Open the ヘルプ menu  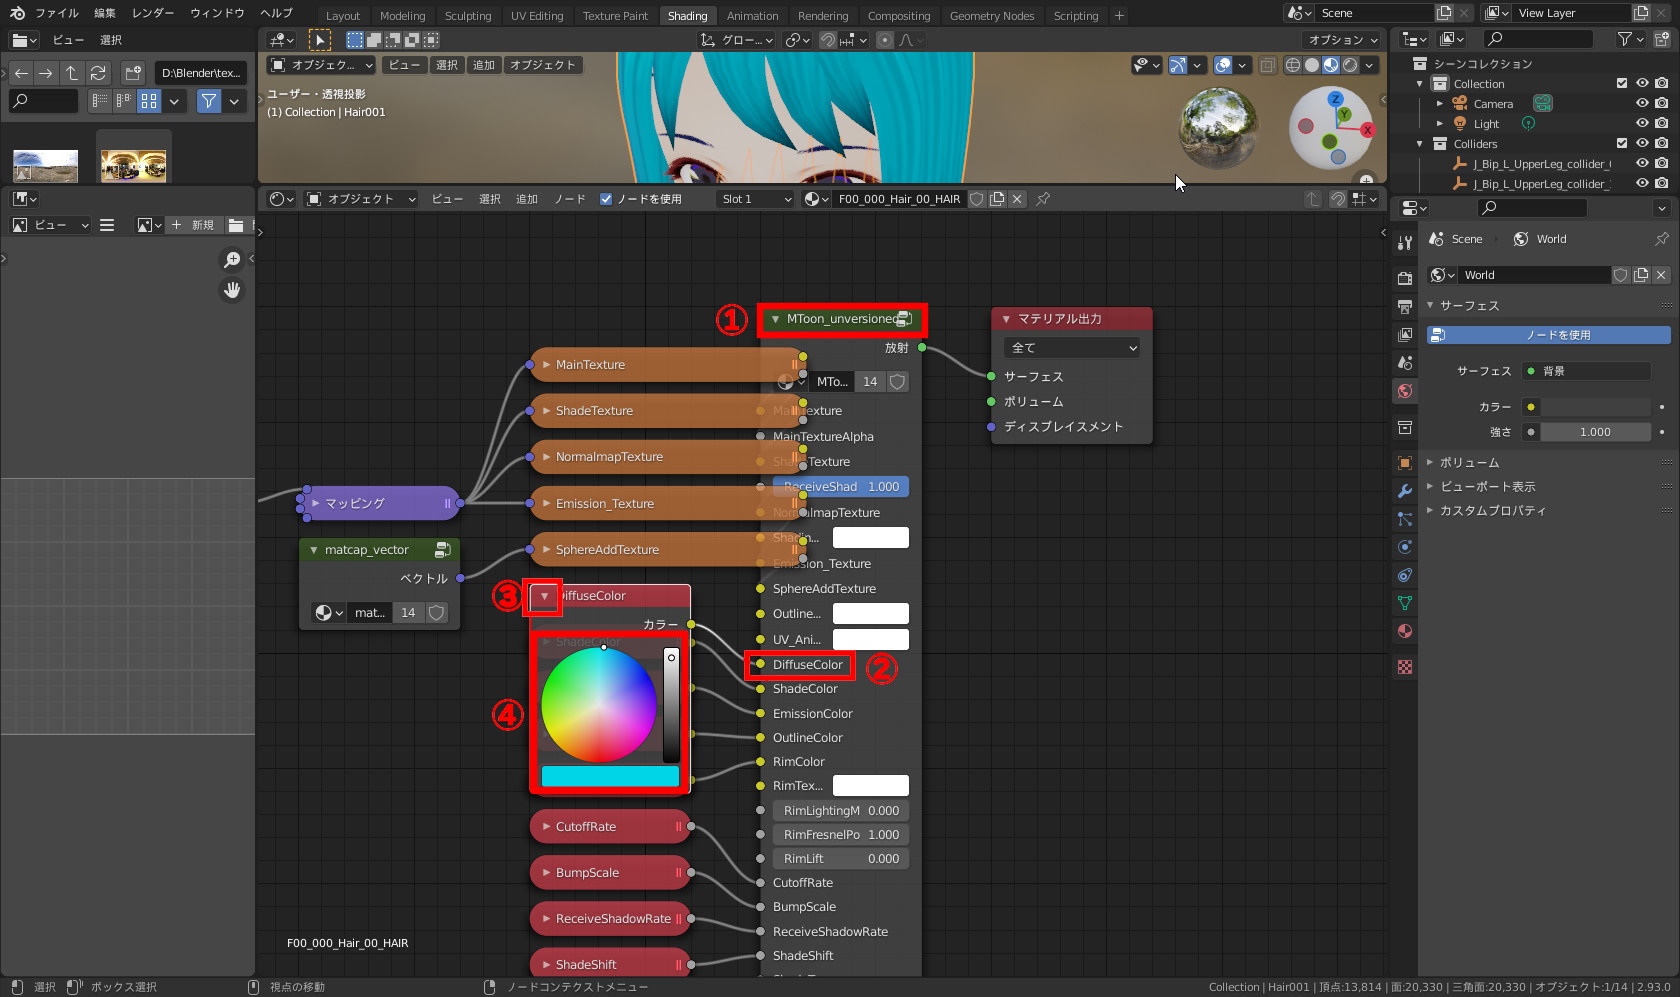[276, 13]
